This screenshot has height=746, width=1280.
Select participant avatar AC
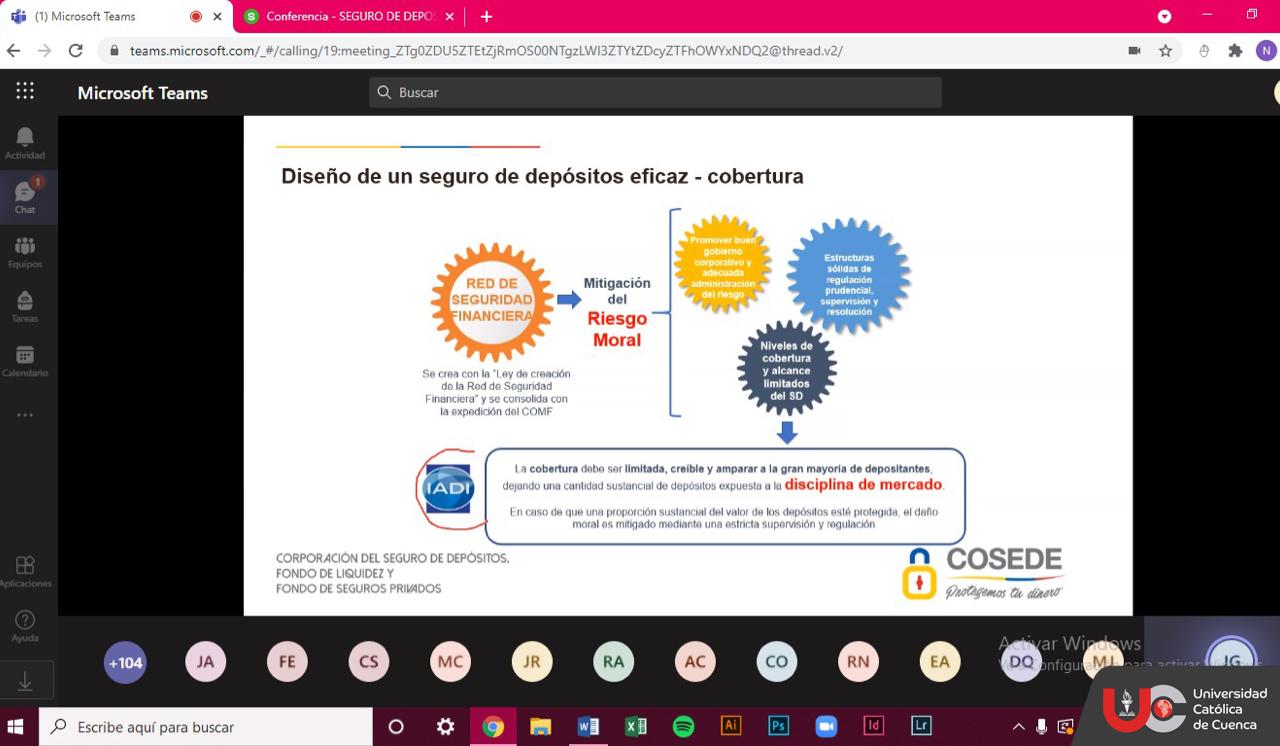(x=695, y=662)
